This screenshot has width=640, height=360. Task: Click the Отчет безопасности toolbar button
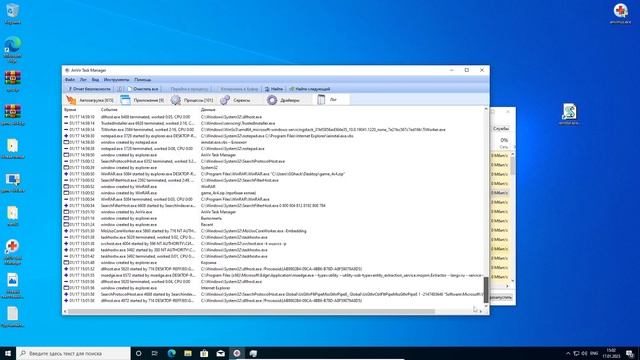(89, 89)
